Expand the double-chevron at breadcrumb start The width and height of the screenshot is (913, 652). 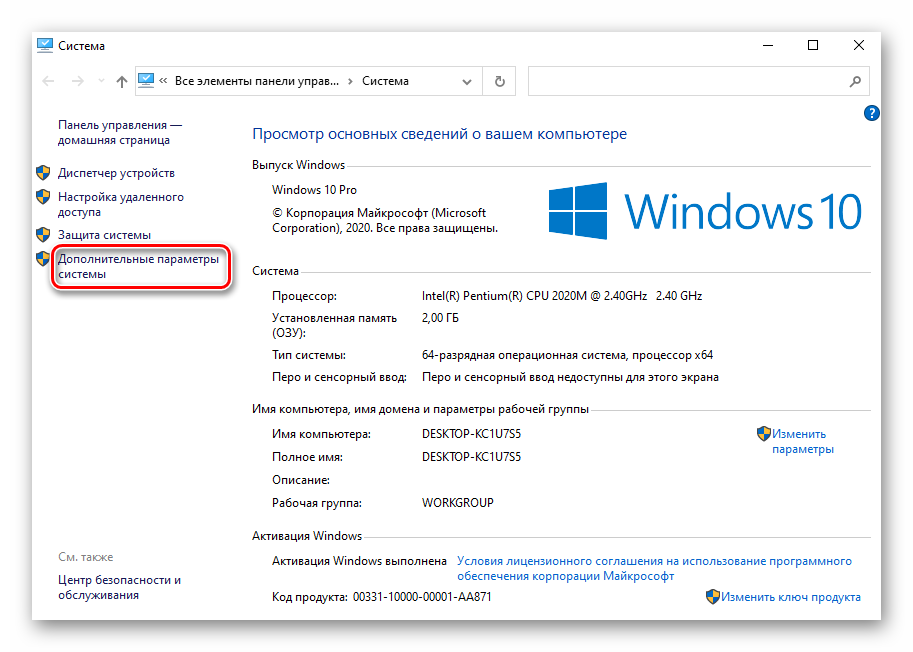165,81
